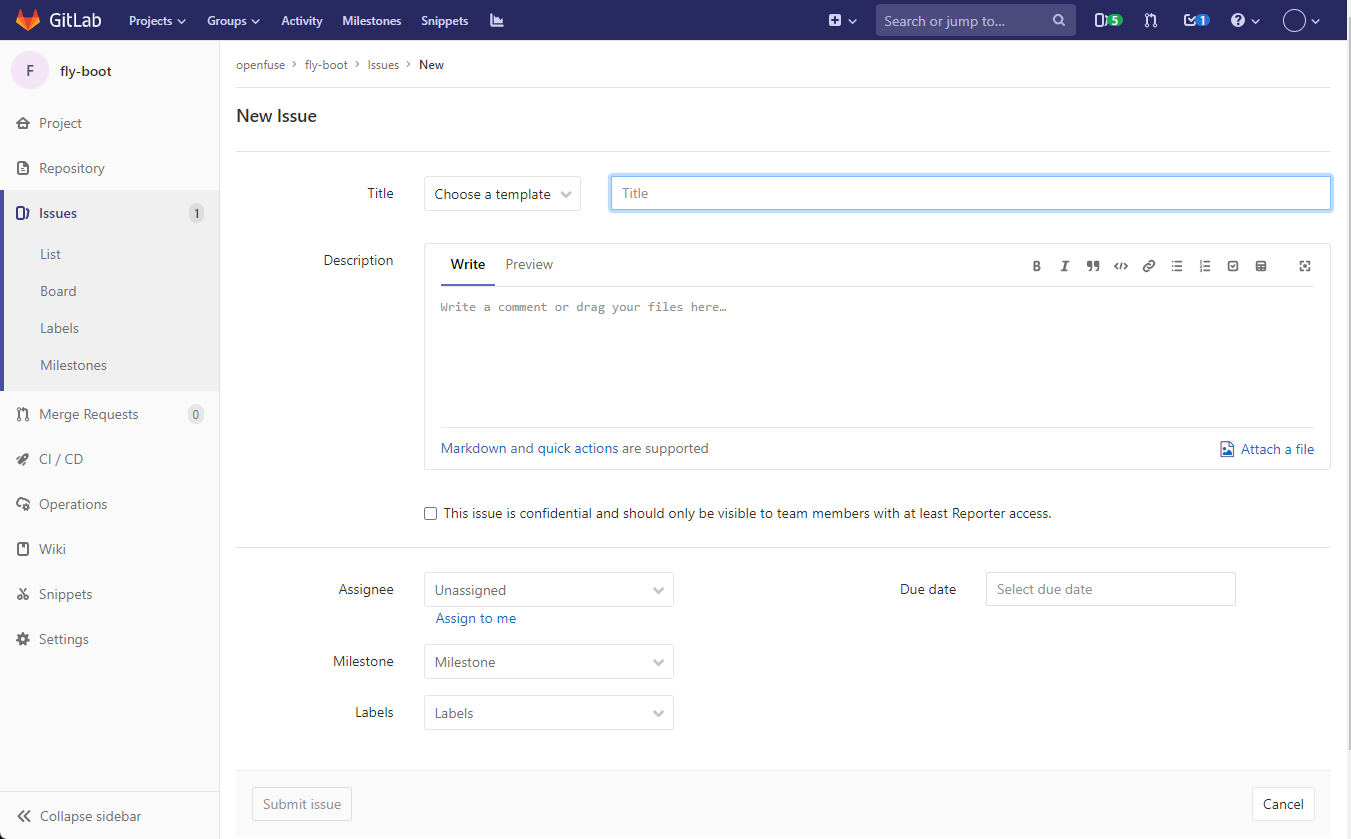1351x839 pixels.
Task: Open the Groups menu
Action: pyautogui.click(x=233, y=21)
